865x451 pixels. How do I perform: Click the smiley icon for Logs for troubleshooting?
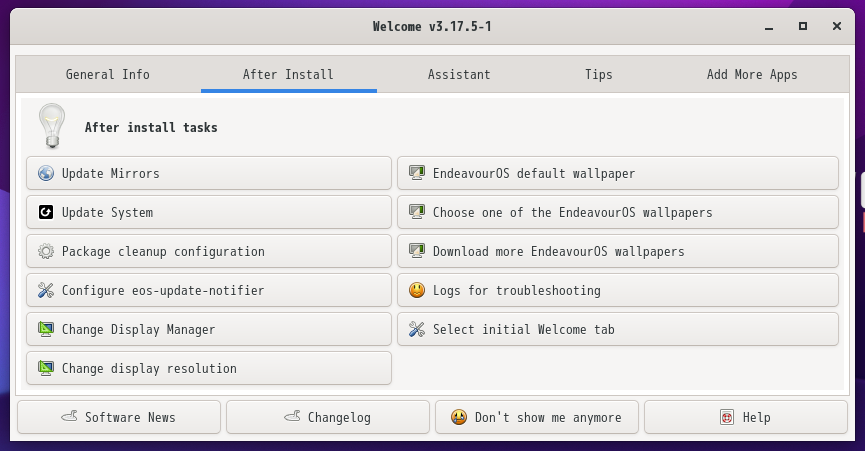click(417, 290)
